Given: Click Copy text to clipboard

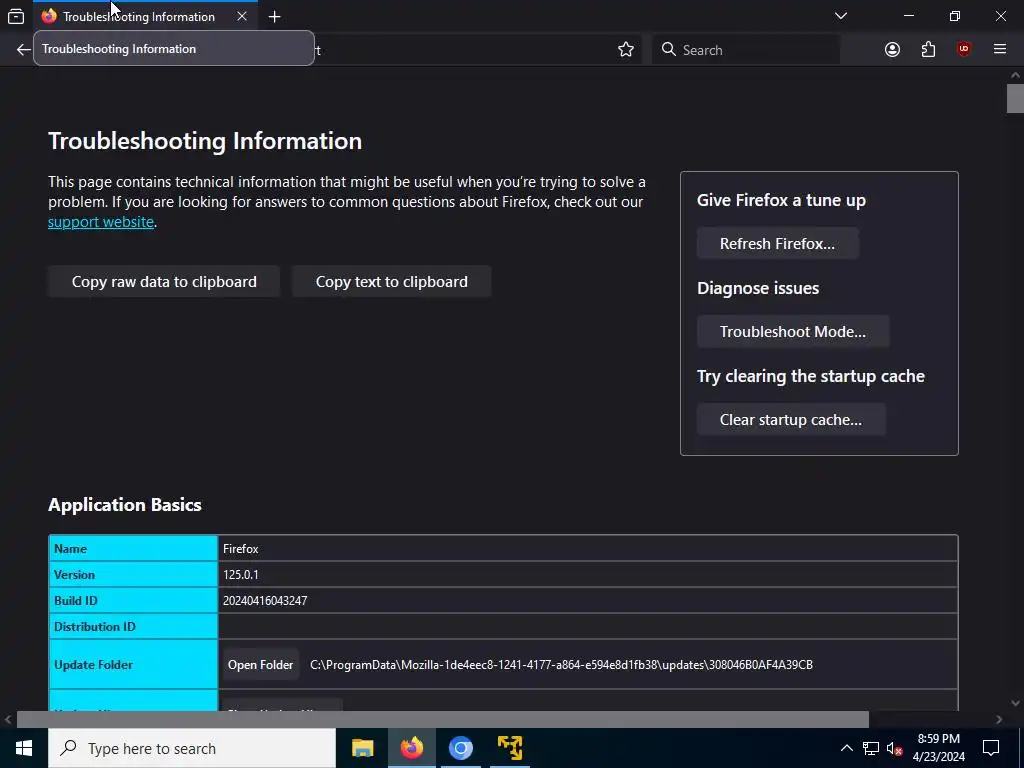Looking at the screenshot, I should pos(392,281).
